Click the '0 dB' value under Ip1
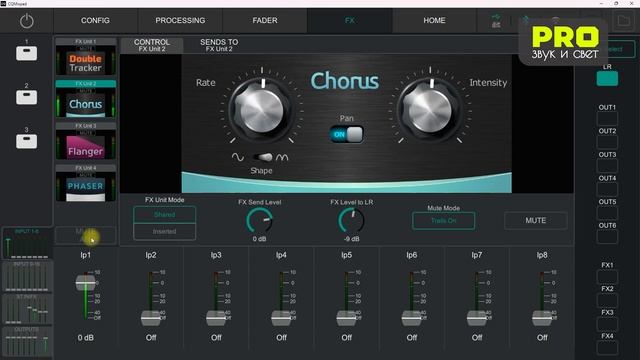The image size is (640, 360). pyautogui.click(x=85, y=338)
